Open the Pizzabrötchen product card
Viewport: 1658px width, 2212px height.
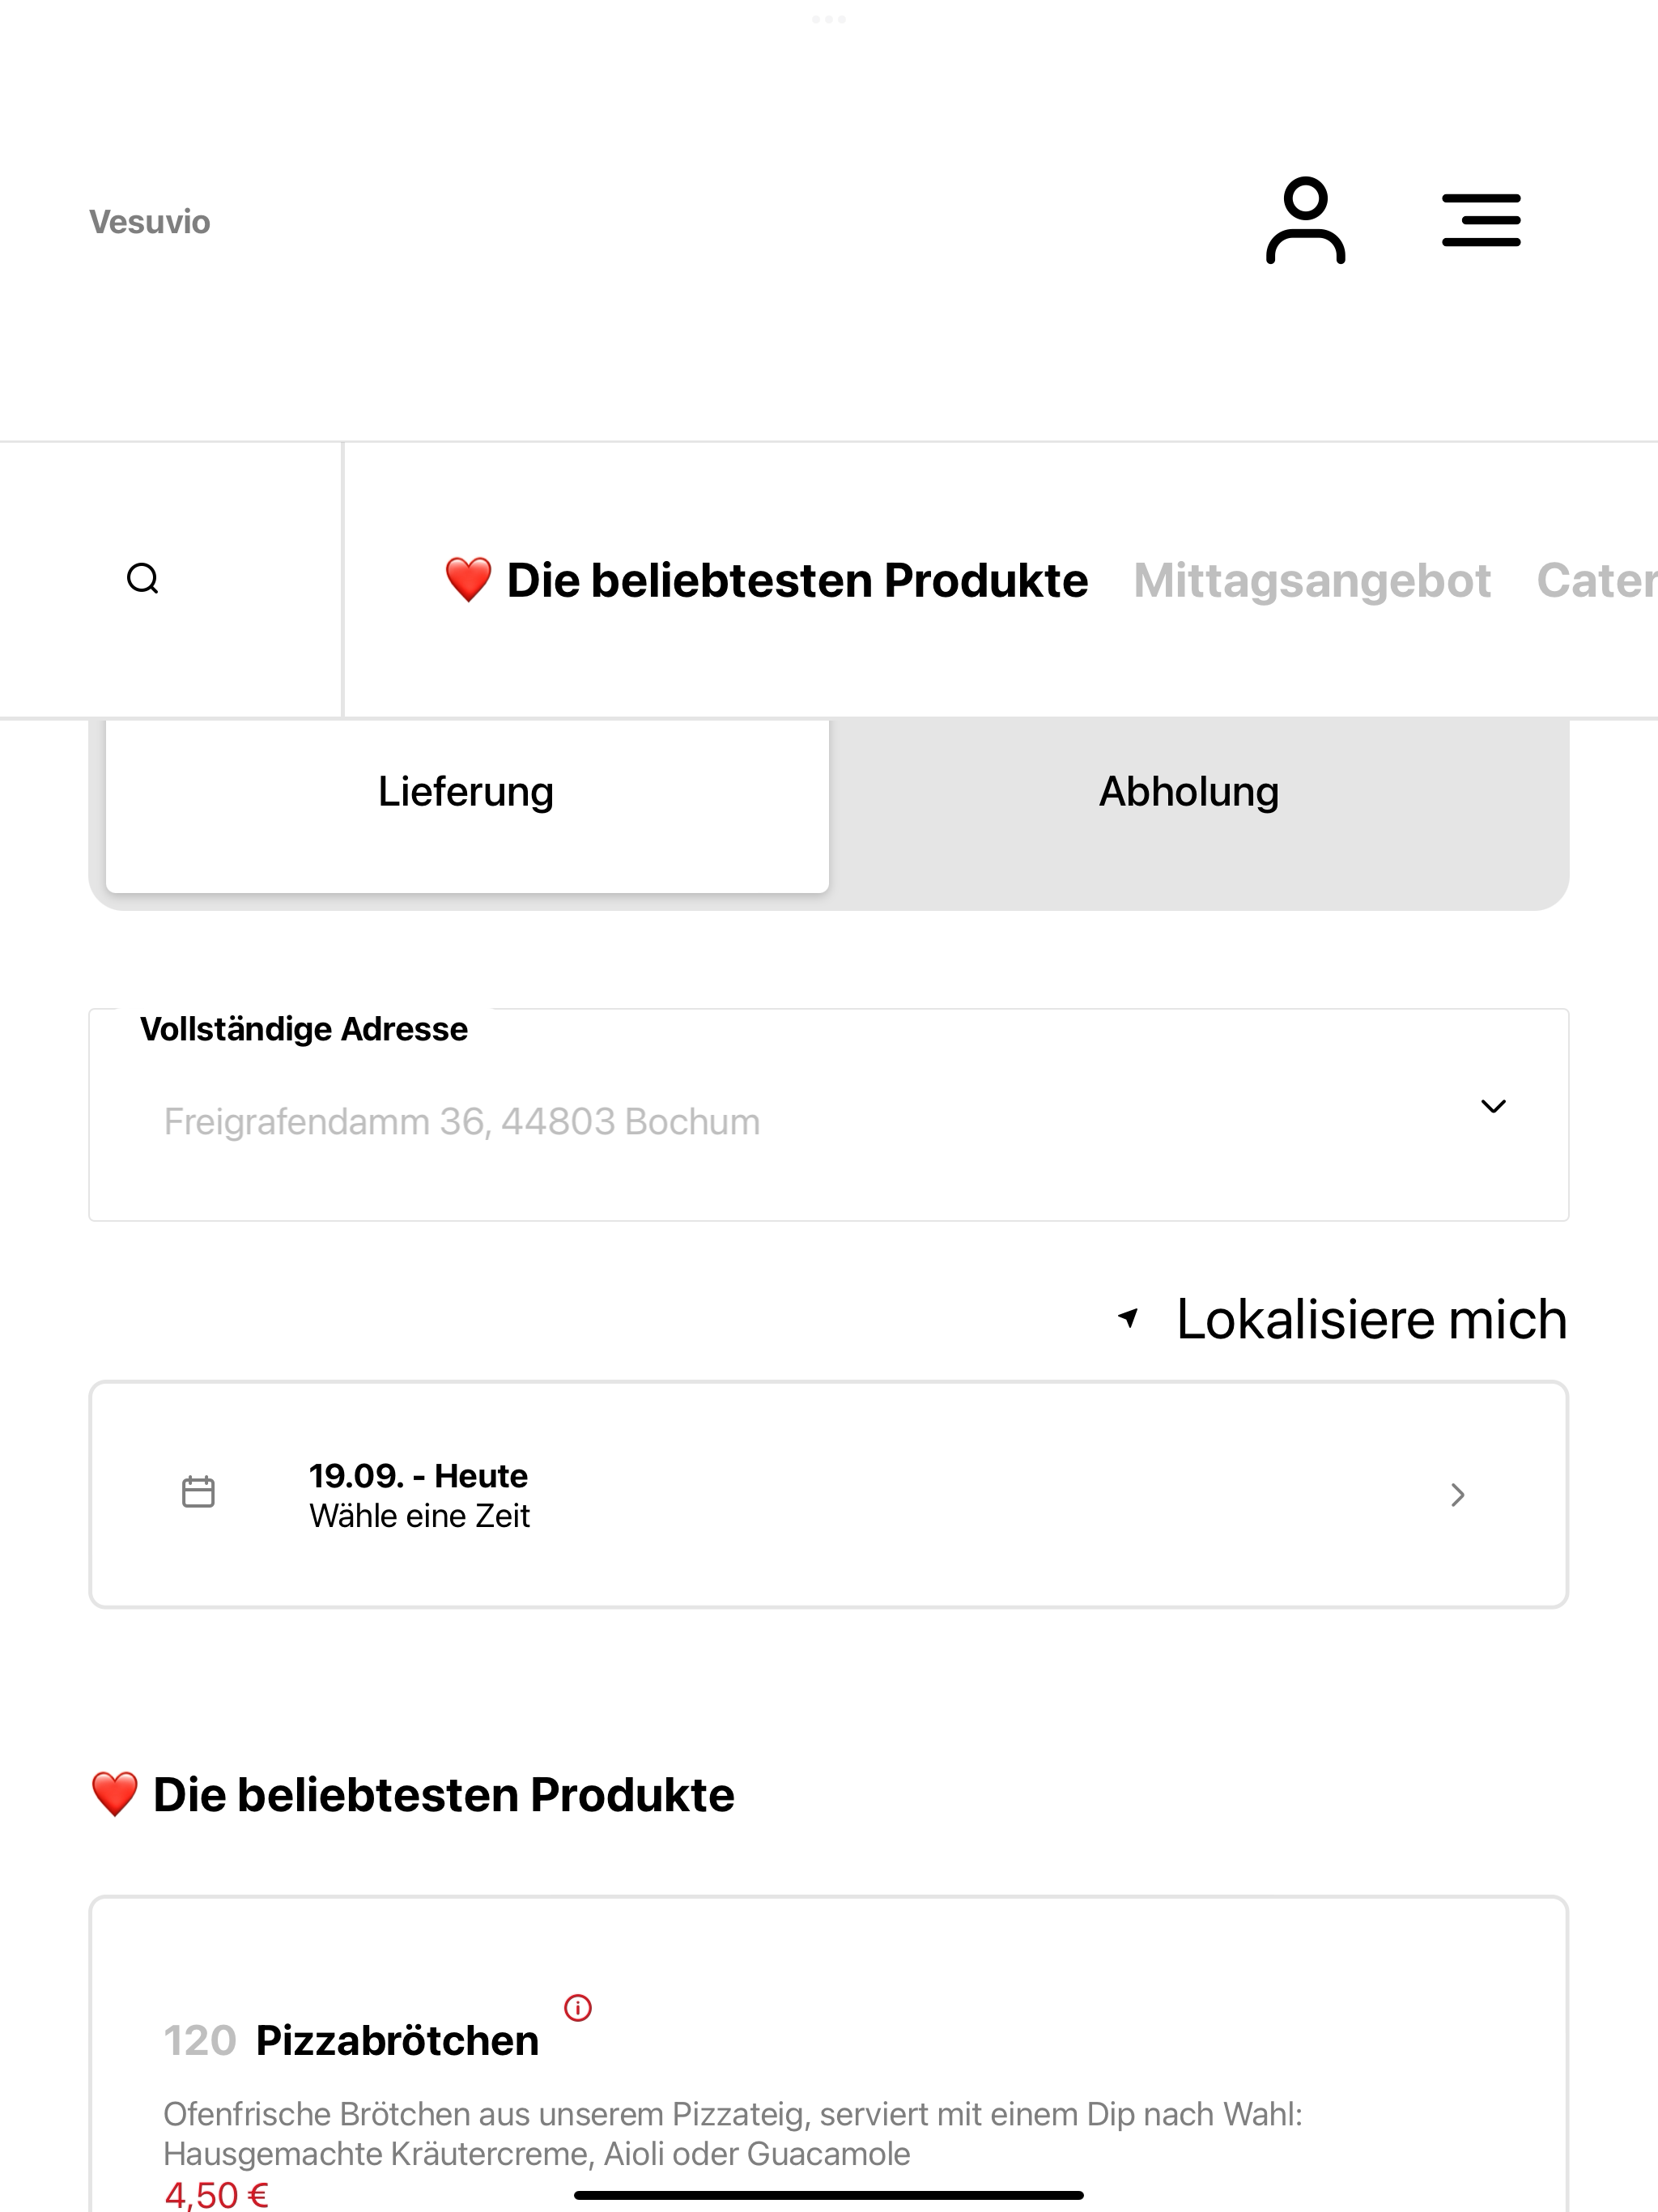point(829,2054)
